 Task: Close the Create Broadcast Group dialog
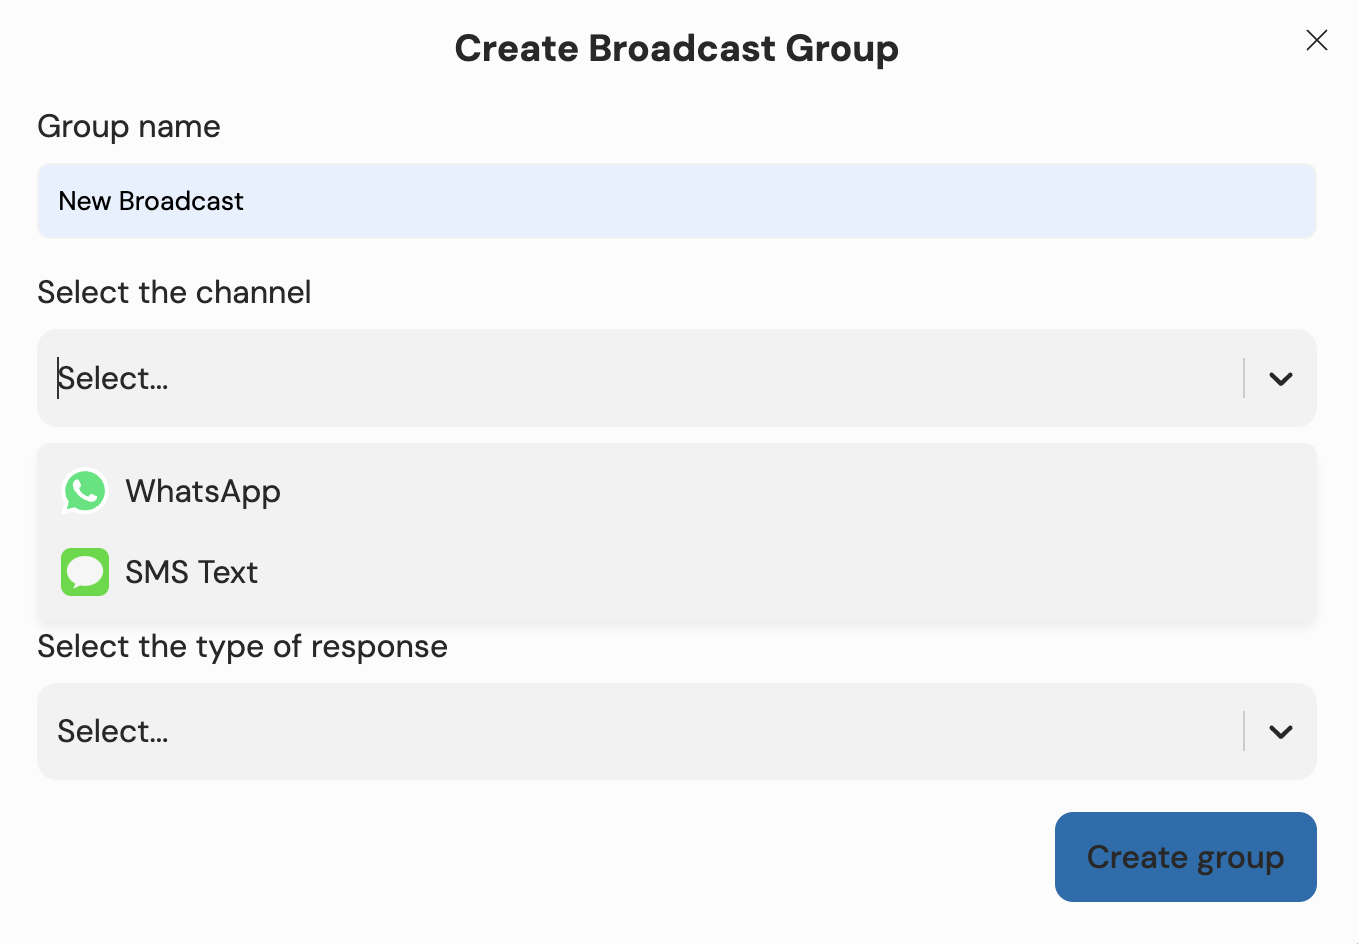point(1317,40)
